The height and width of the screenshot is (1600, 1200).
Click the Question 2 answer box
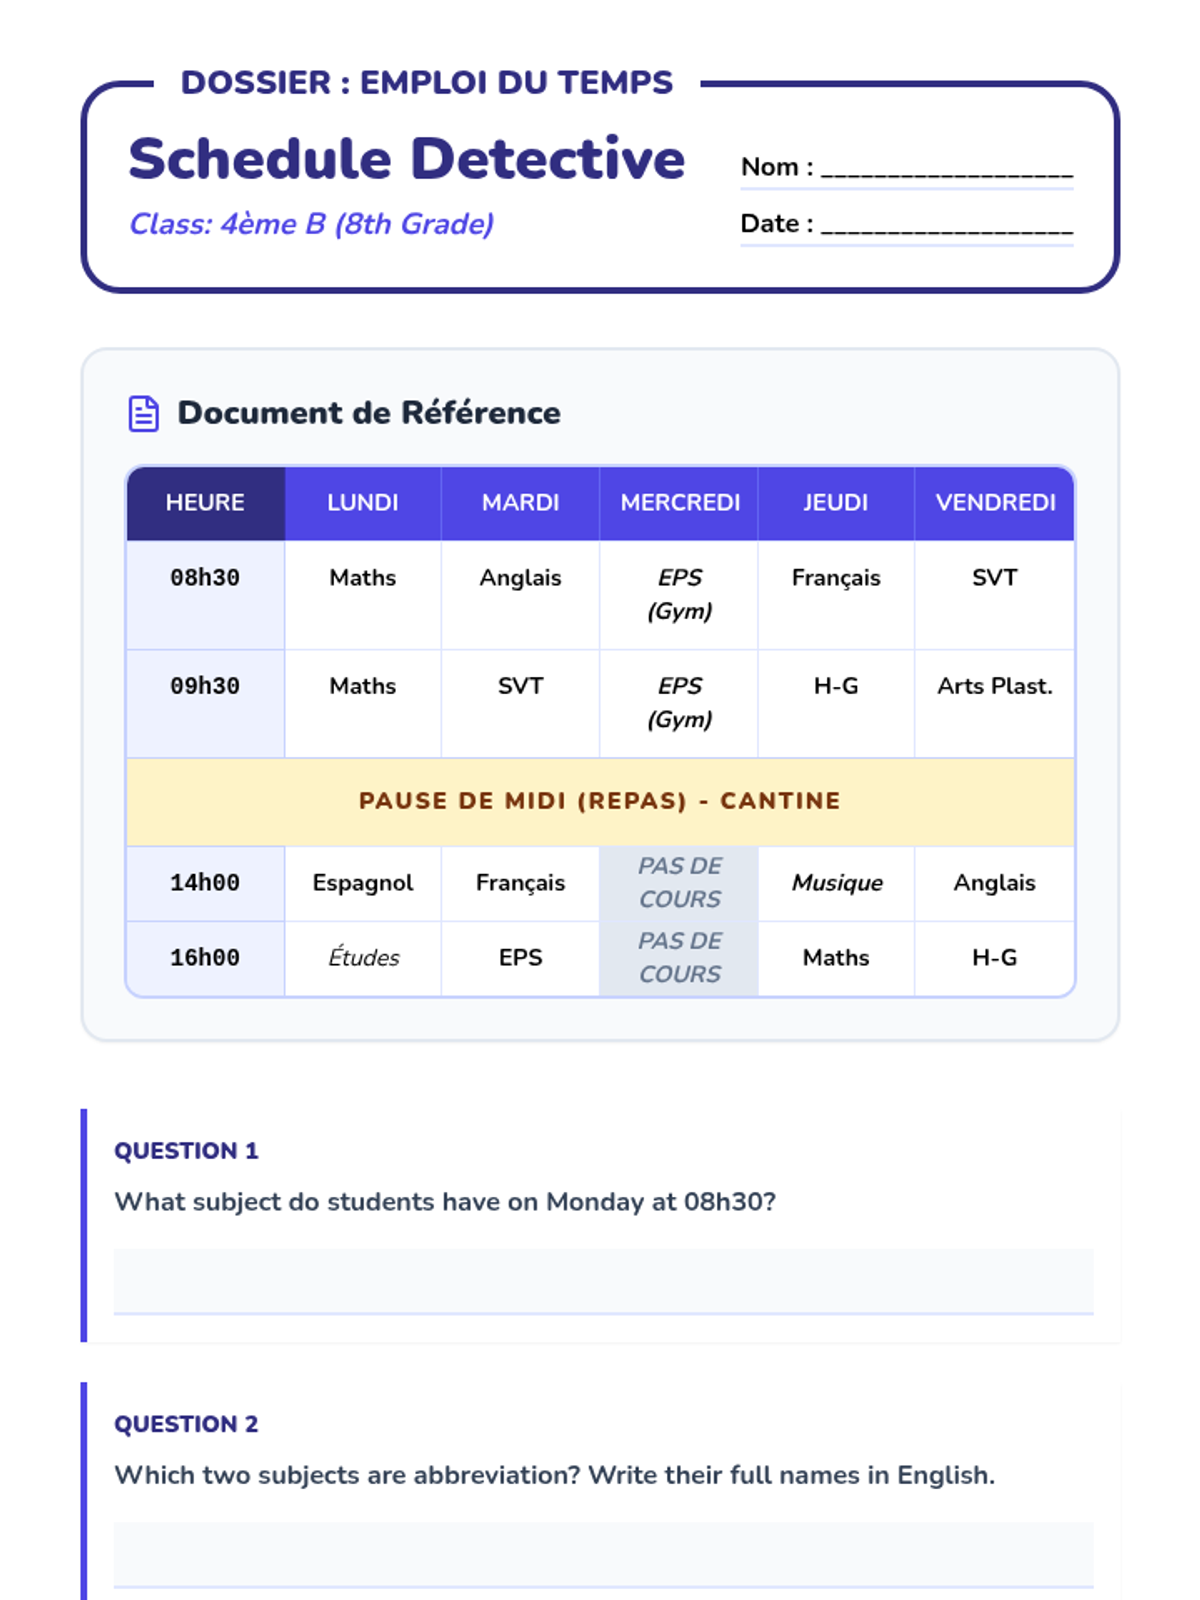pos(603,1553)
